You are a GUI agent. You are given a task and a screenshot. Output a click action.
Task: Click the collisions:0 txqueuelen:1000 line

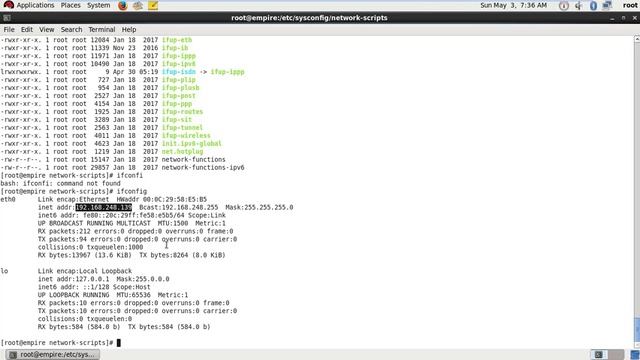coord(91,247)
